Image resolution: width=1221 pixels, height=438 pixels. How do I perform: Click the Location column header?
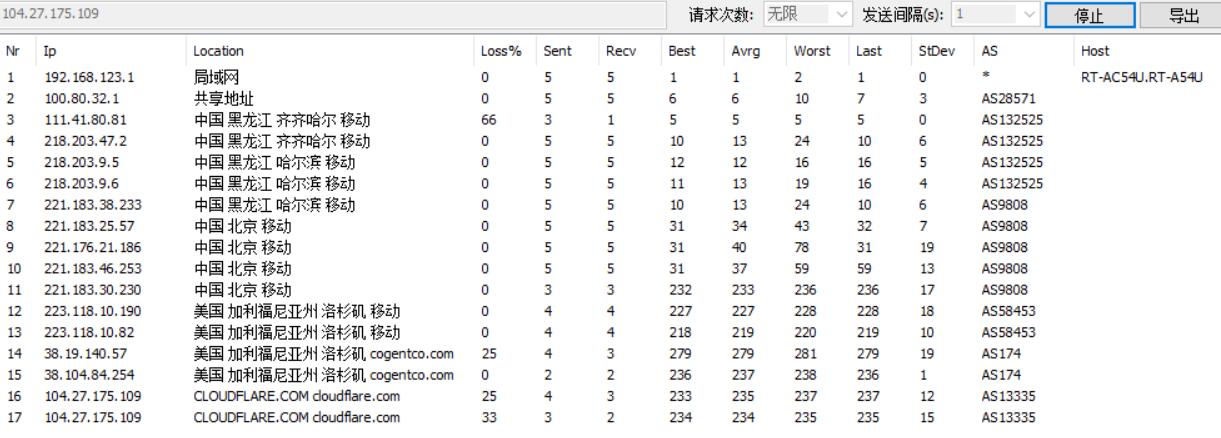pos(217,50)
